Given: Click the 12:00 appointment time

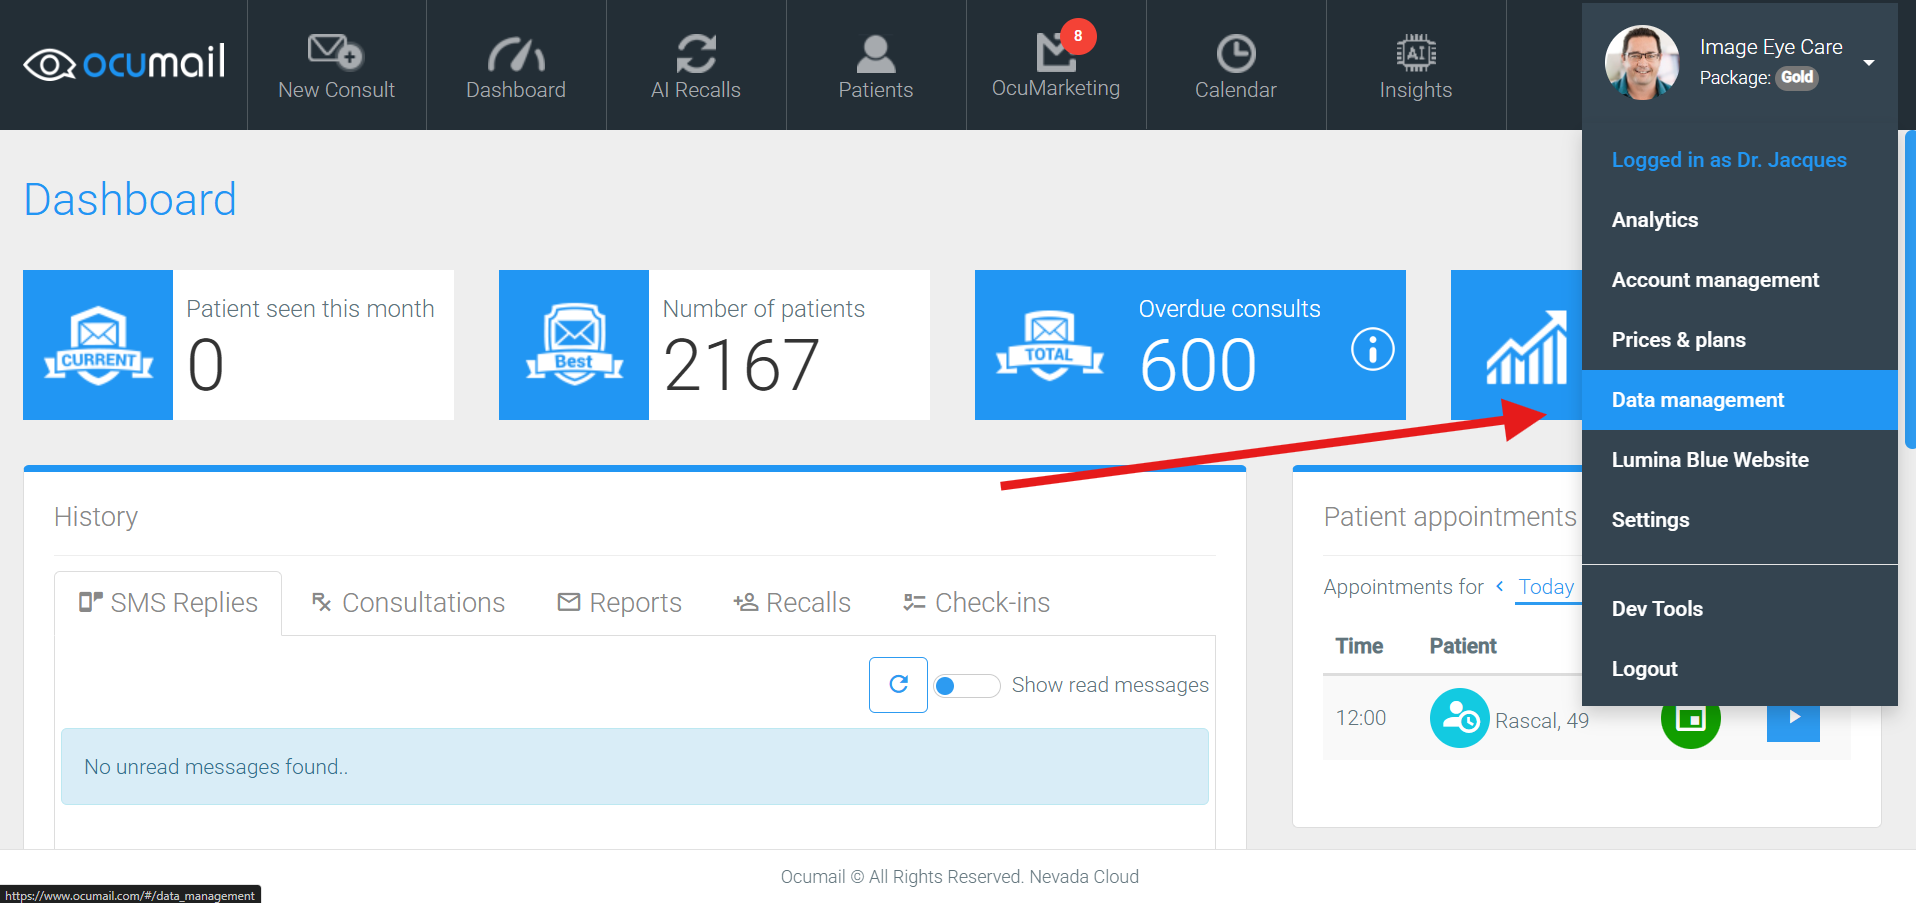Looking at the screenshot, I should 1361,718.
